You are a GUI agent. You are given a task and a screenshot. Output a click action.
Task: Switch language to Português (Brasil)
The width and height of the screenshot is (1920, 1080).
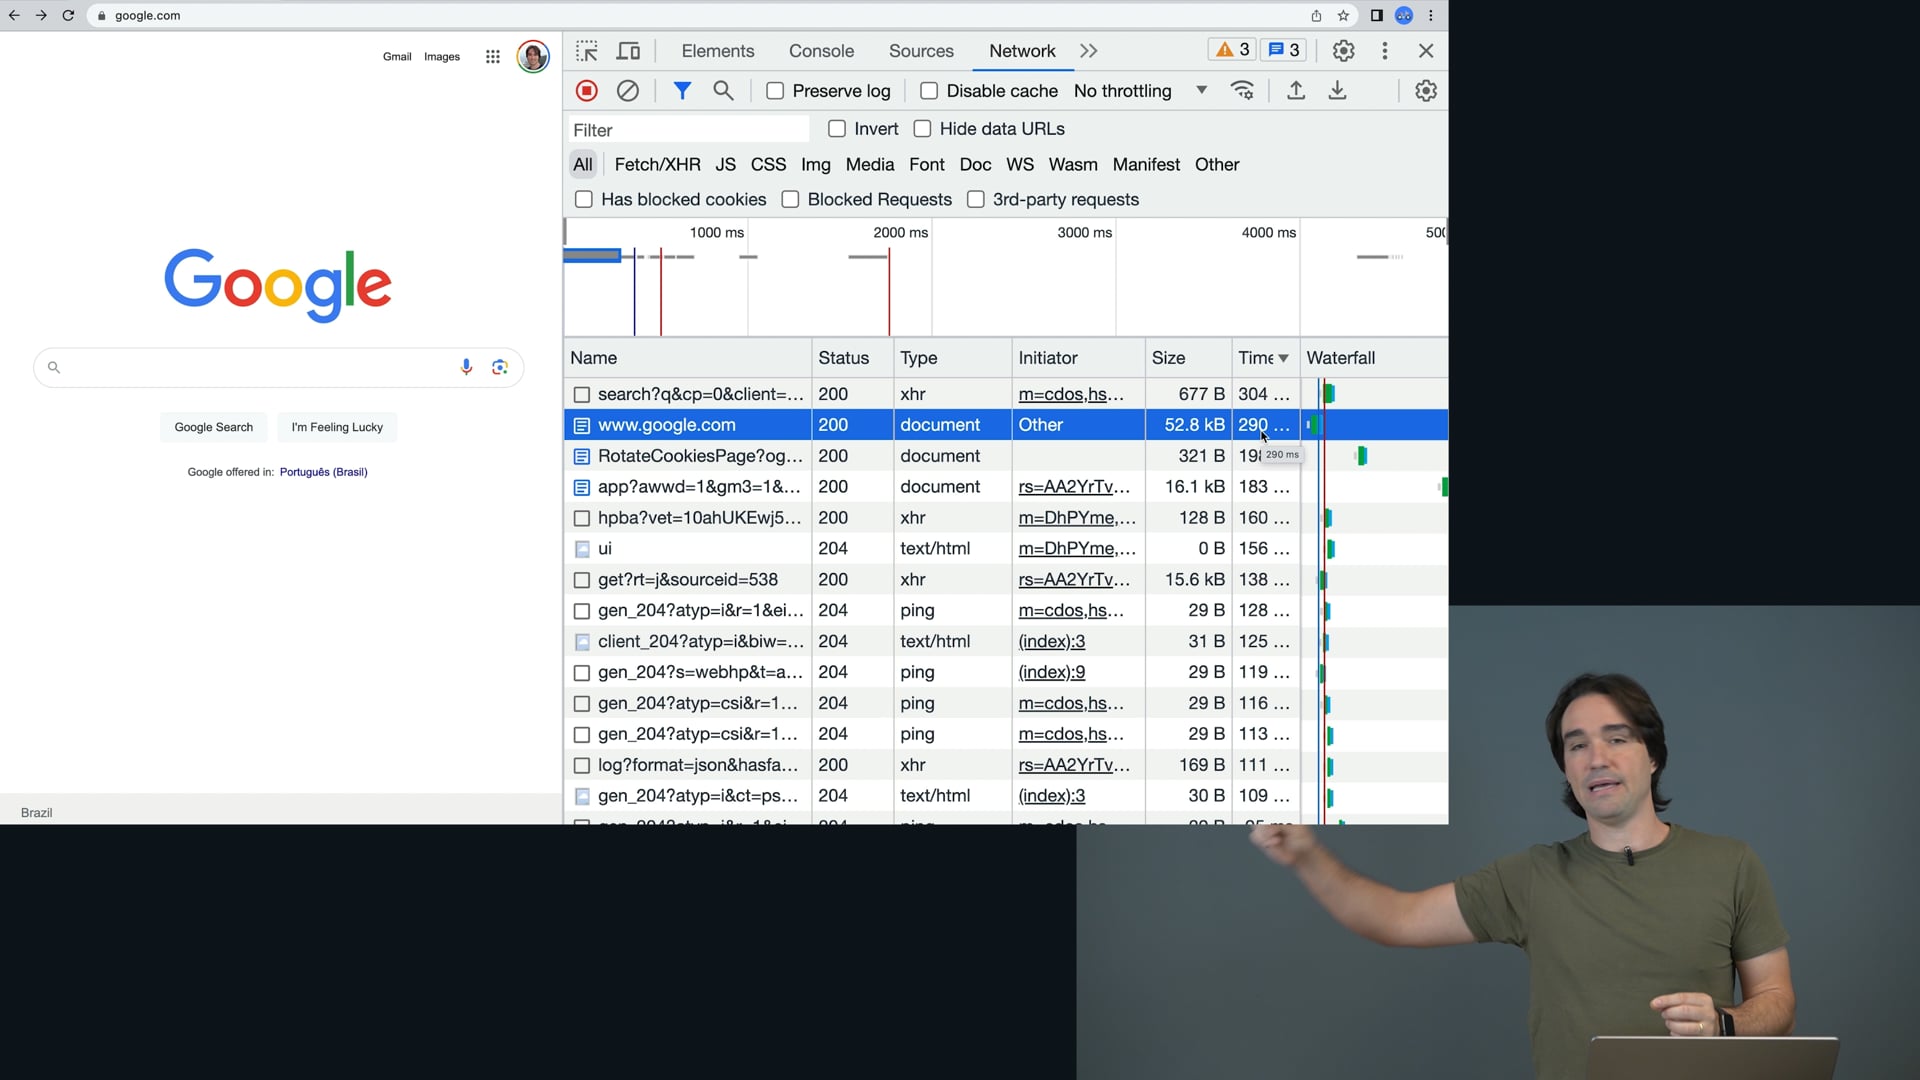[323, 472]
